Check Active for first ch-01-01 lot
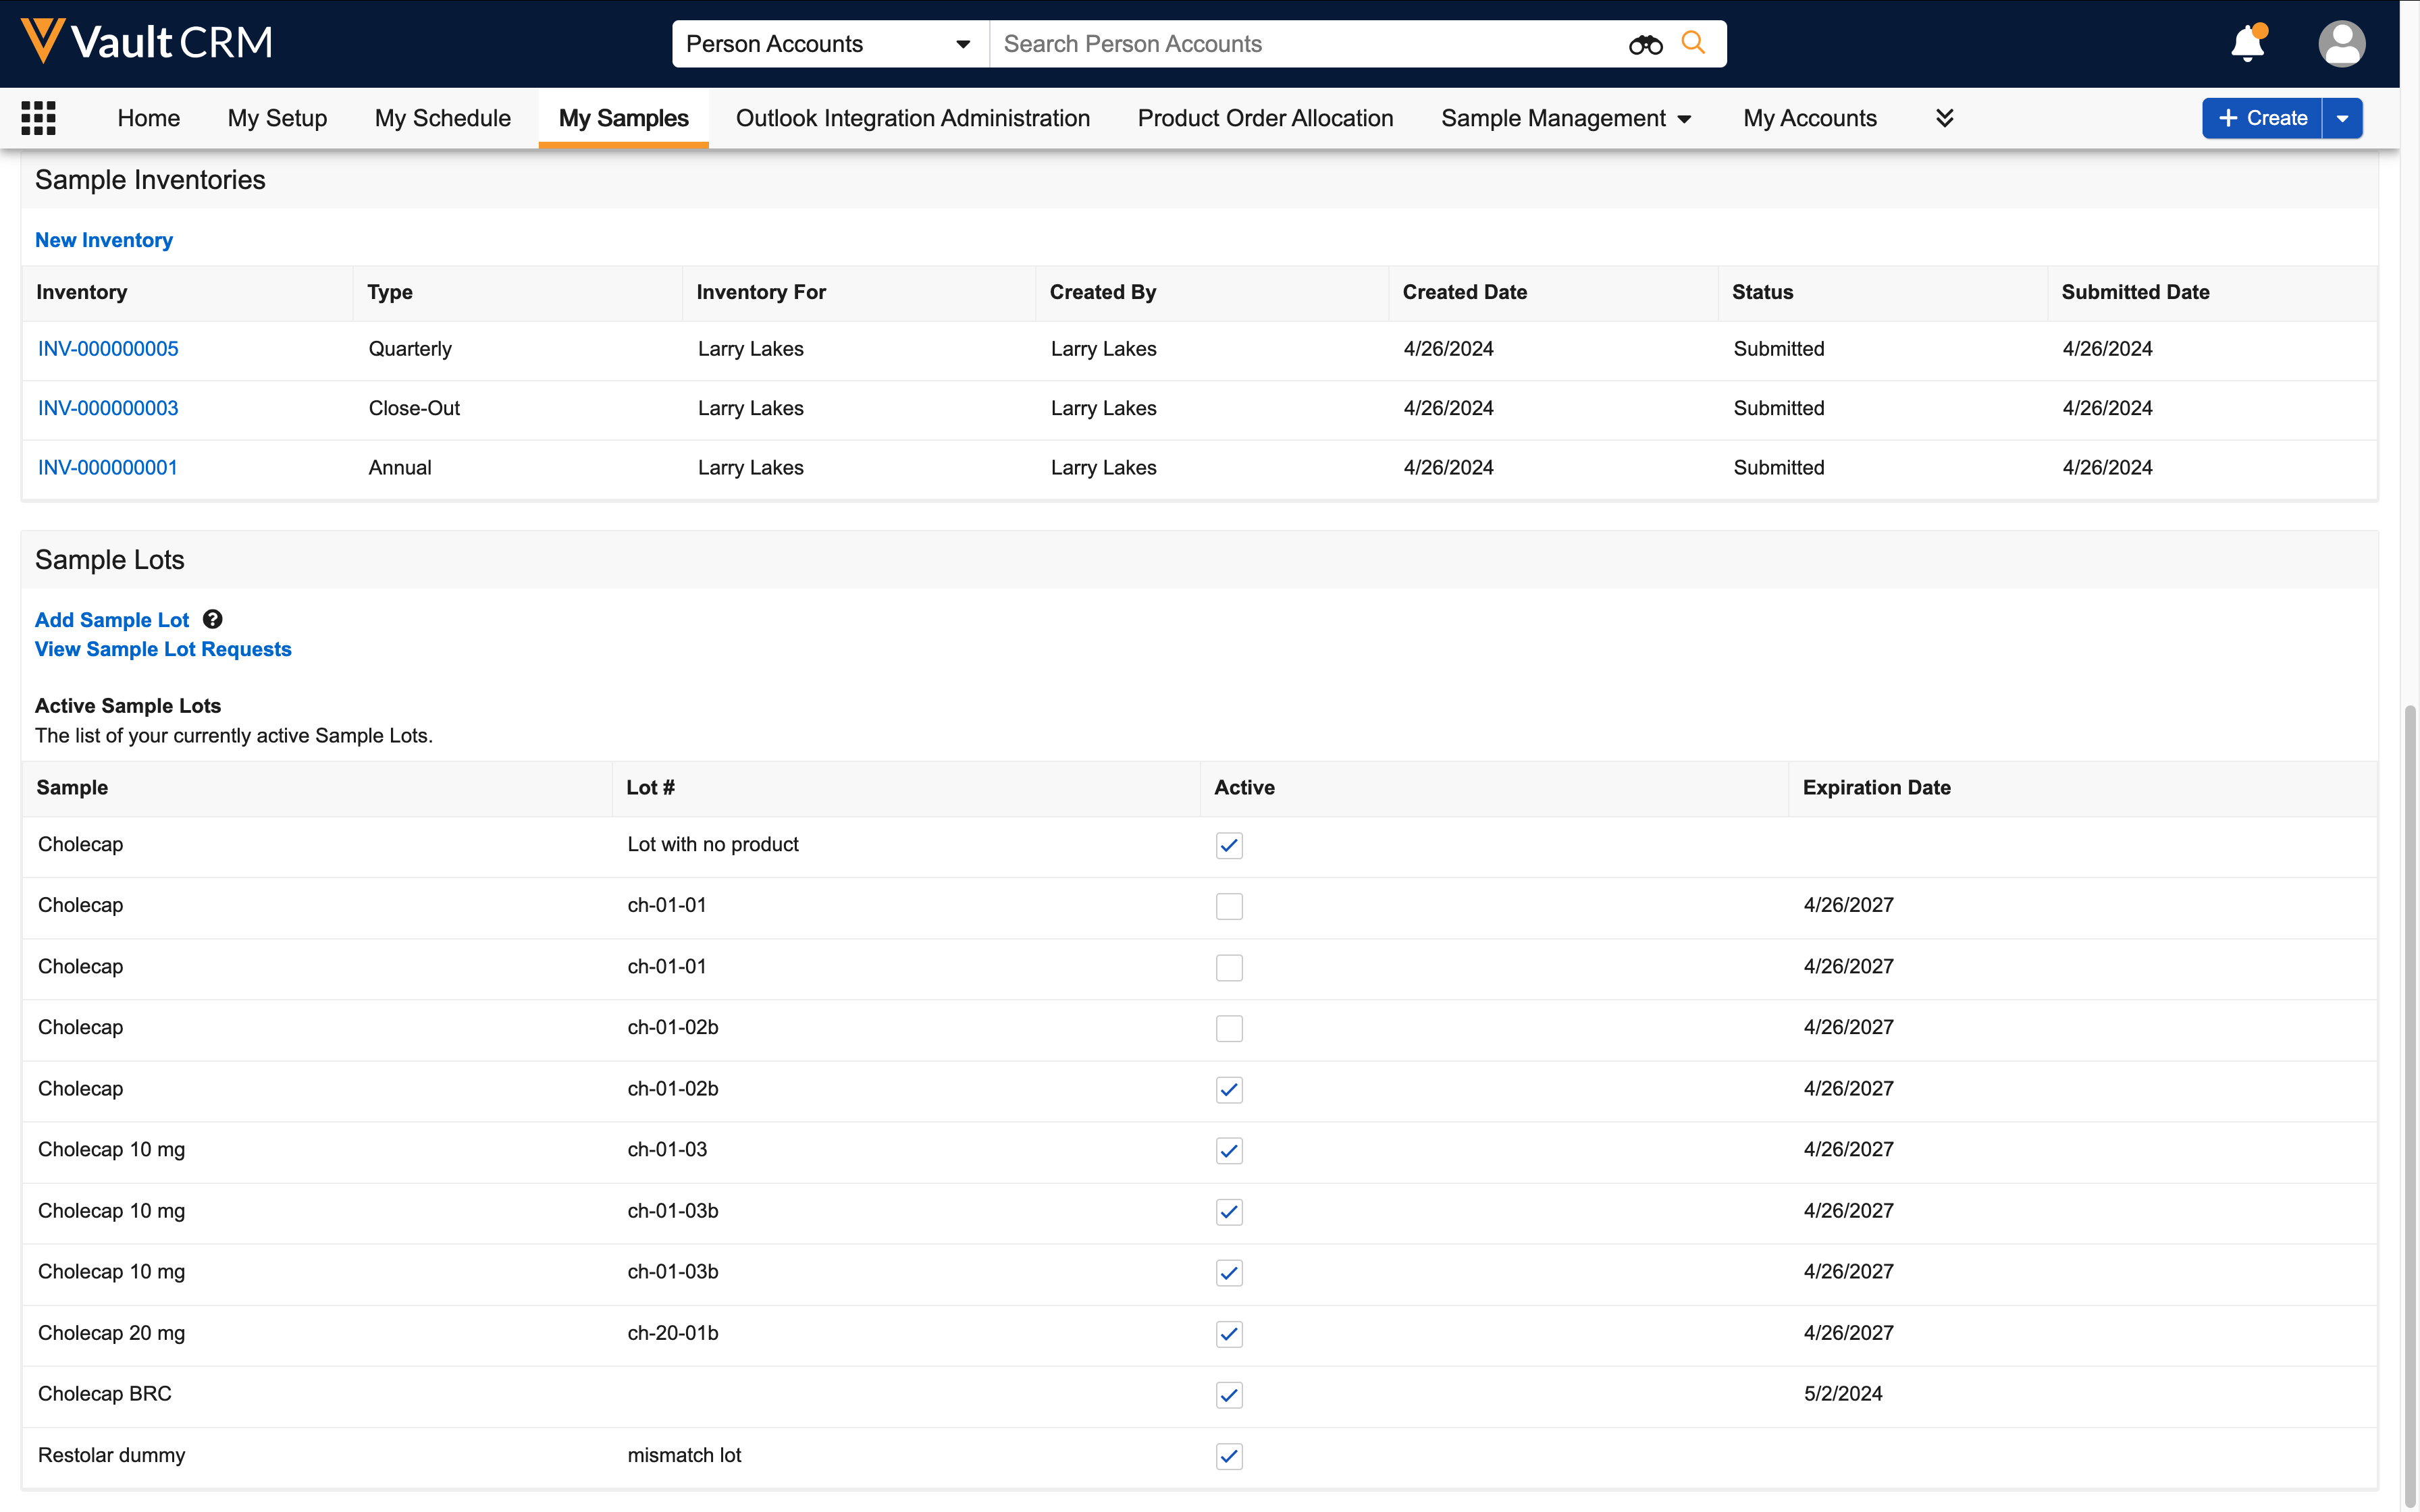 (1229, 907)
